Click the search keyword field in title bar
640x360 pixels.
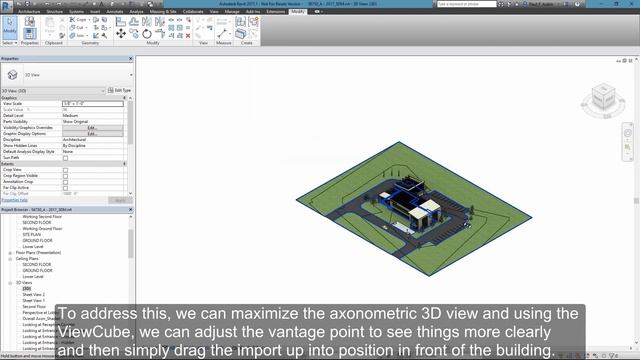(x=467, y=4)
